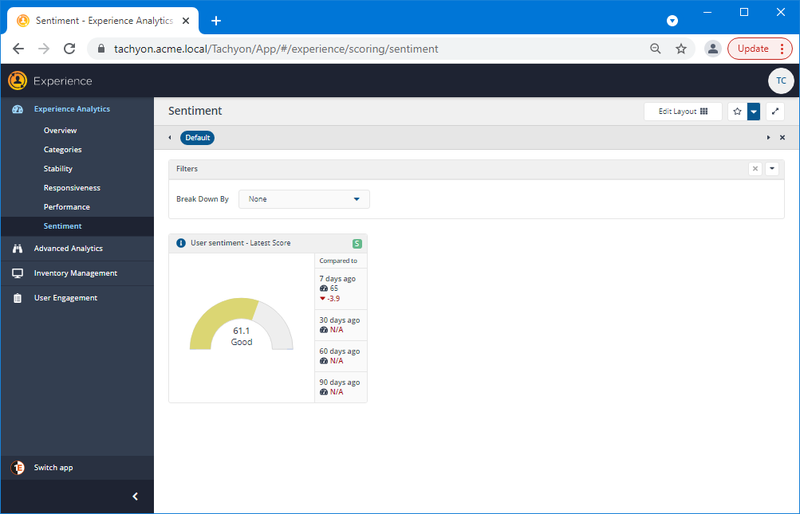Close the Sentiment browser tab
Viewport: 800px width, 514px height.
pos(186,20)
